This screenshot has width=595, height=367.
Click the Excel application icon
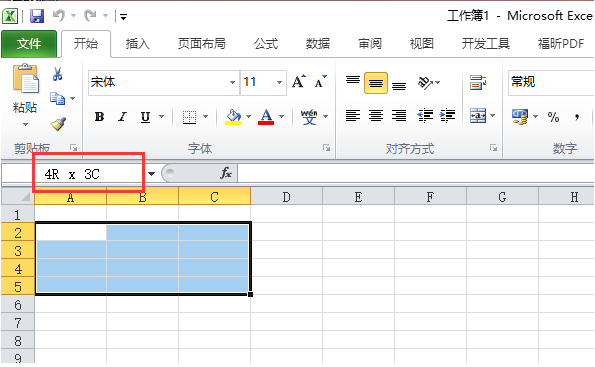(x=10, y=16)
